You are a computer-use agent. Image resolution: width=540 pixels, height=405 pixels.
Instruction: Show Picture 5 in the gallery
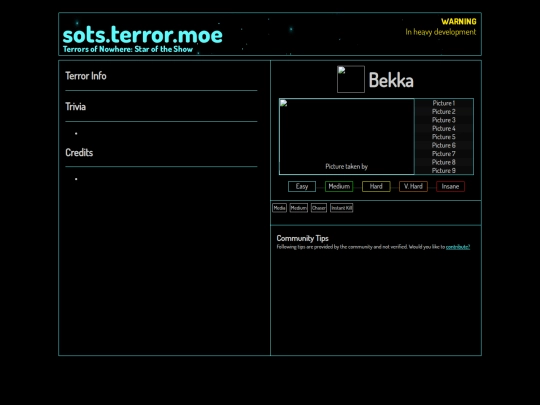click(x=444, y=137)
